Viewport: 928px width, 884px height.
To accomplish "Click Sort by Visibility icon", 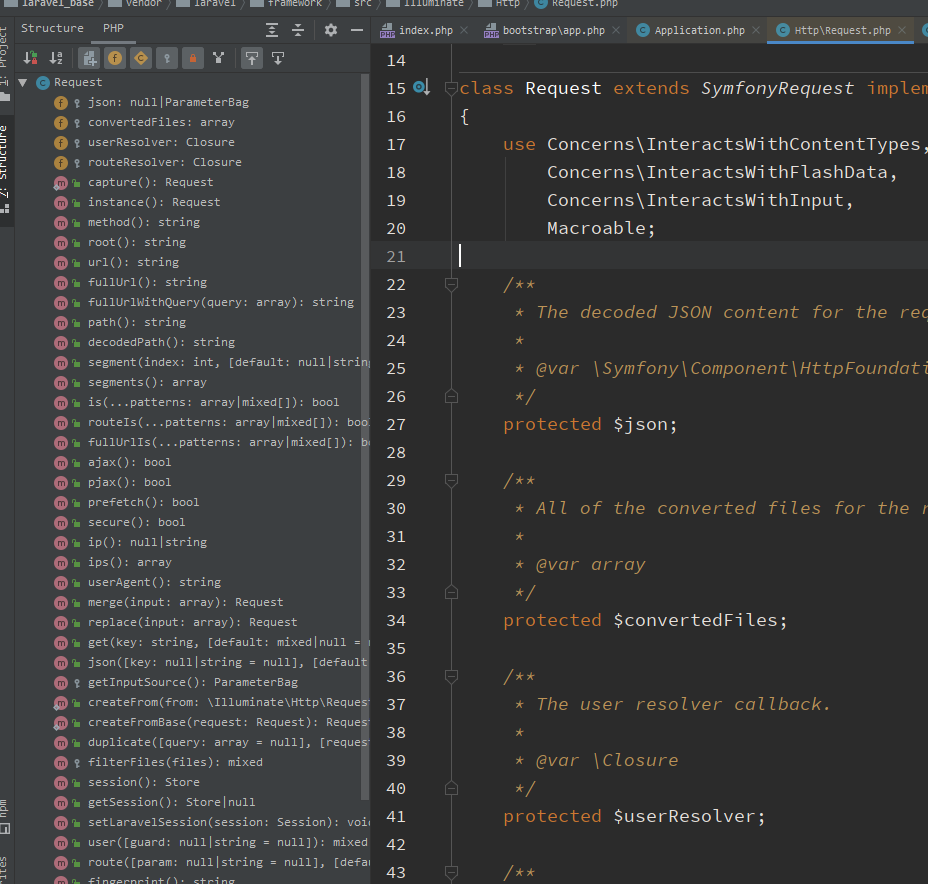I will (30, 58).
